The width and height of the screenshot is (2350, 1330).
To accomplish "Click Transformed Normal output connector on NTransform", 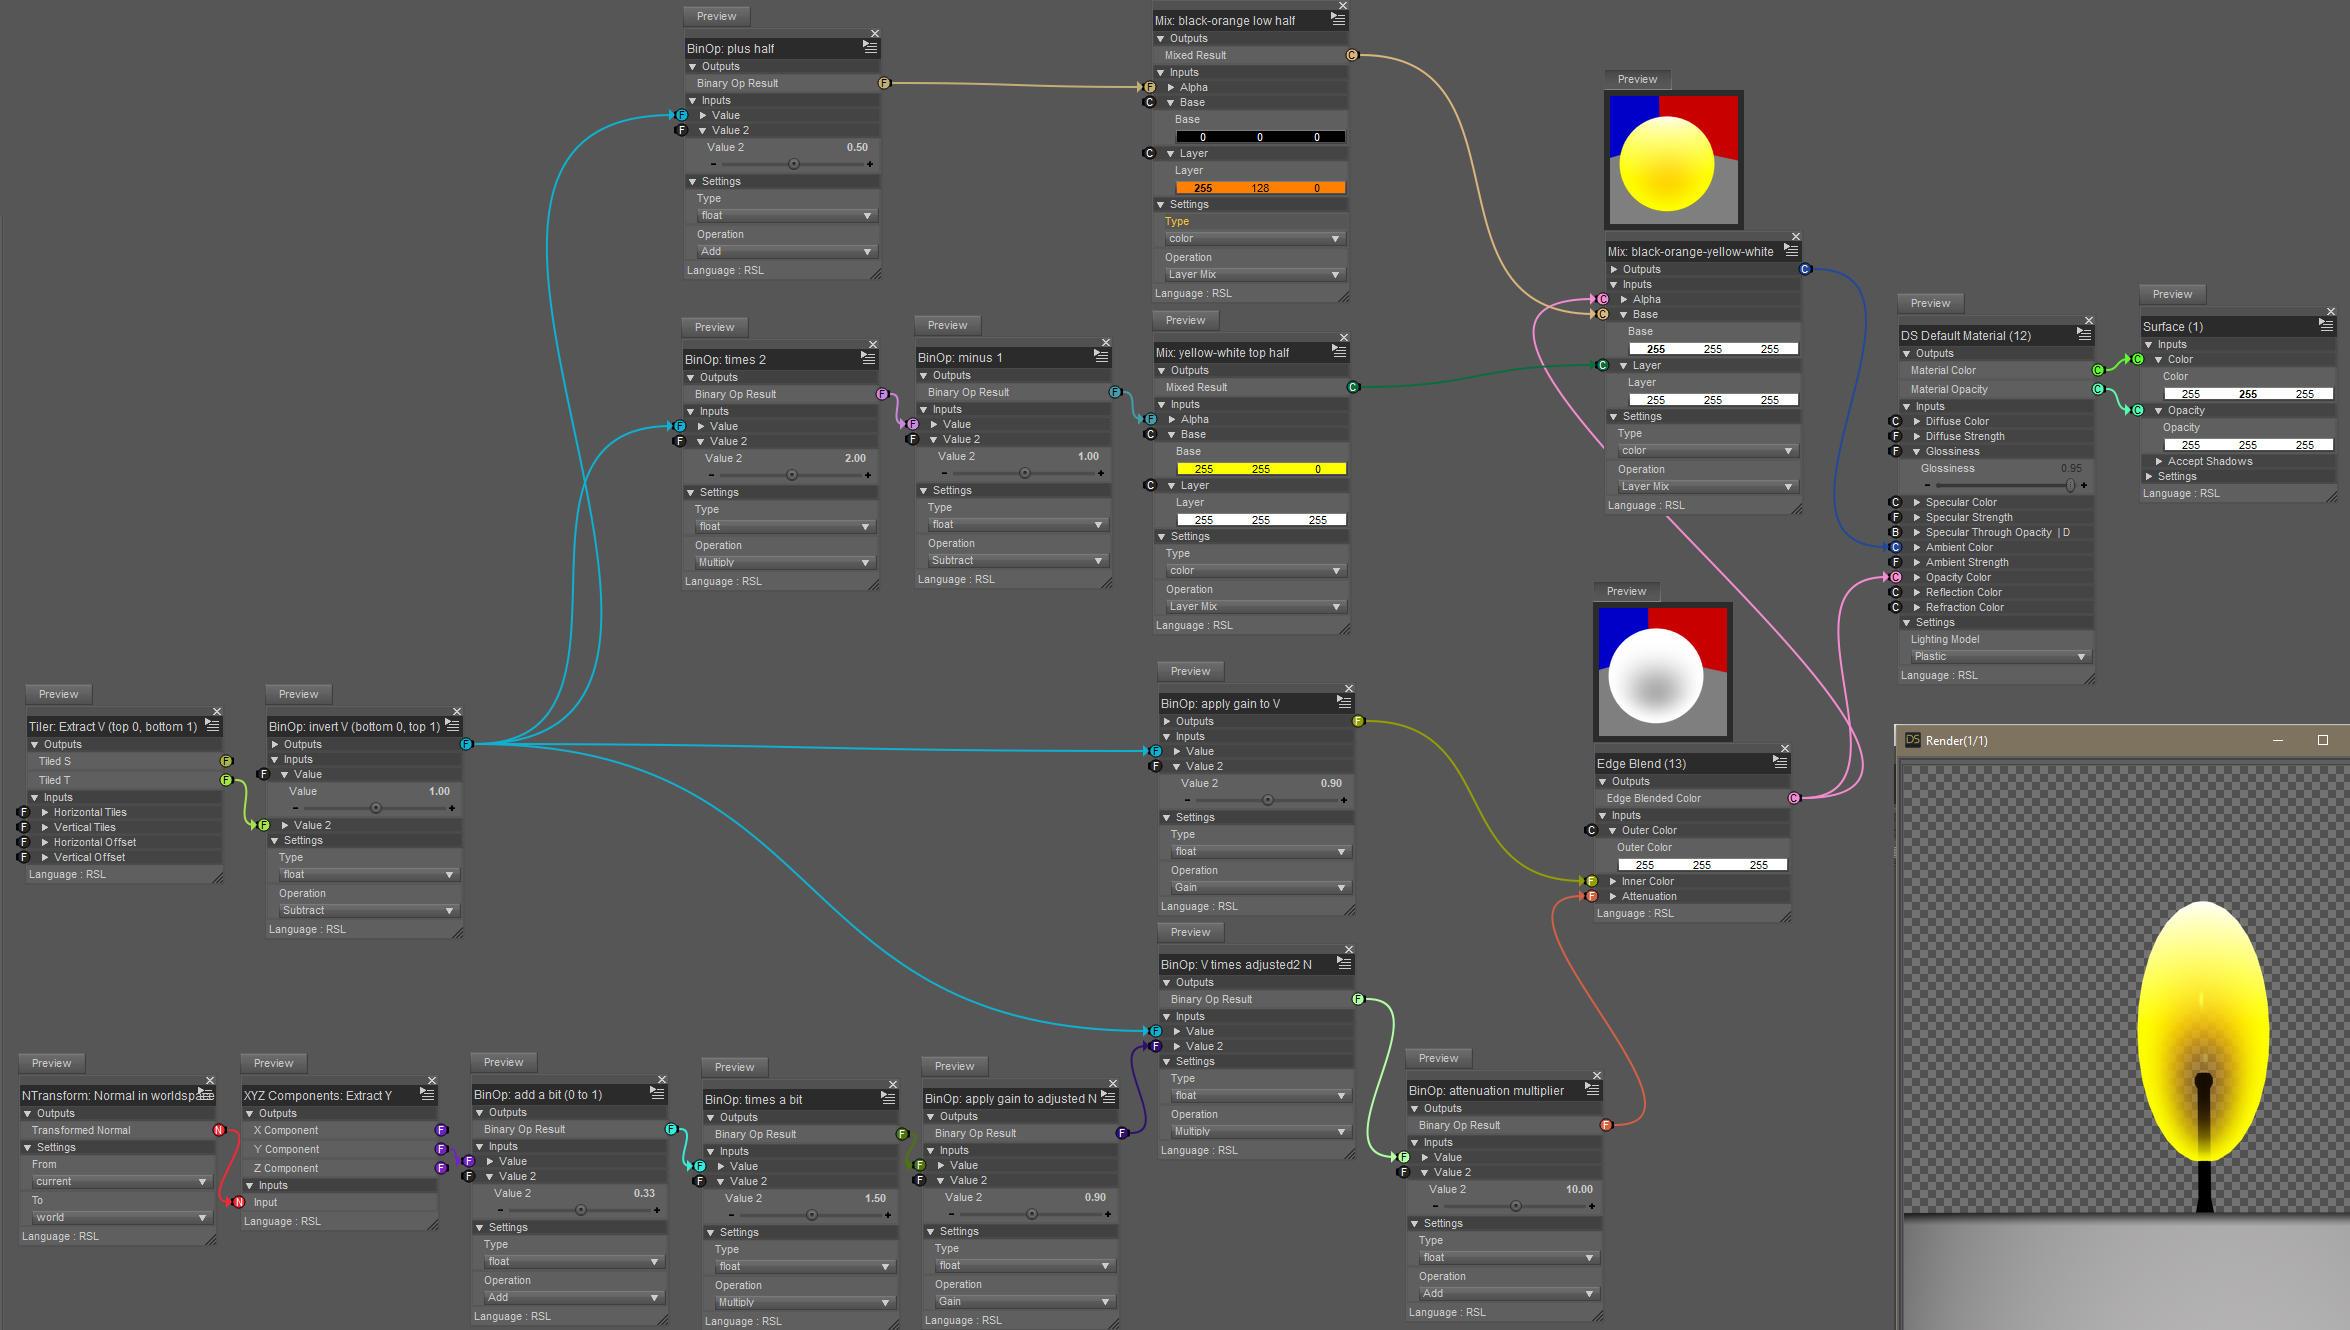I will [x=219, y=1130].
